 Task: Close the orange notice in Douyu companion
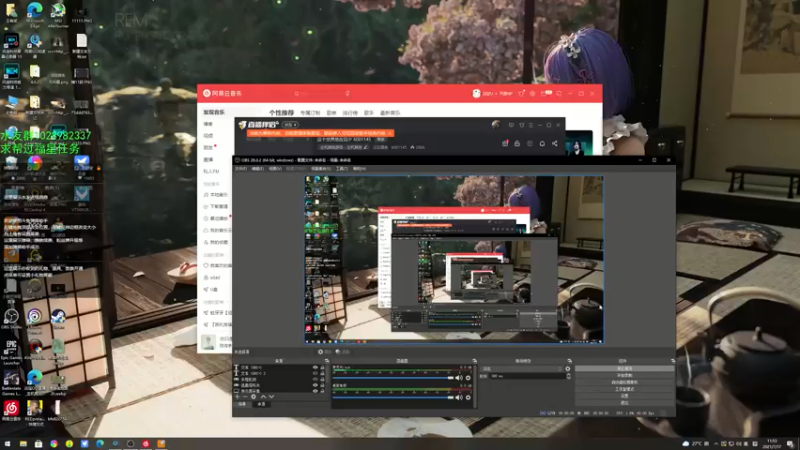coord(390,133)
